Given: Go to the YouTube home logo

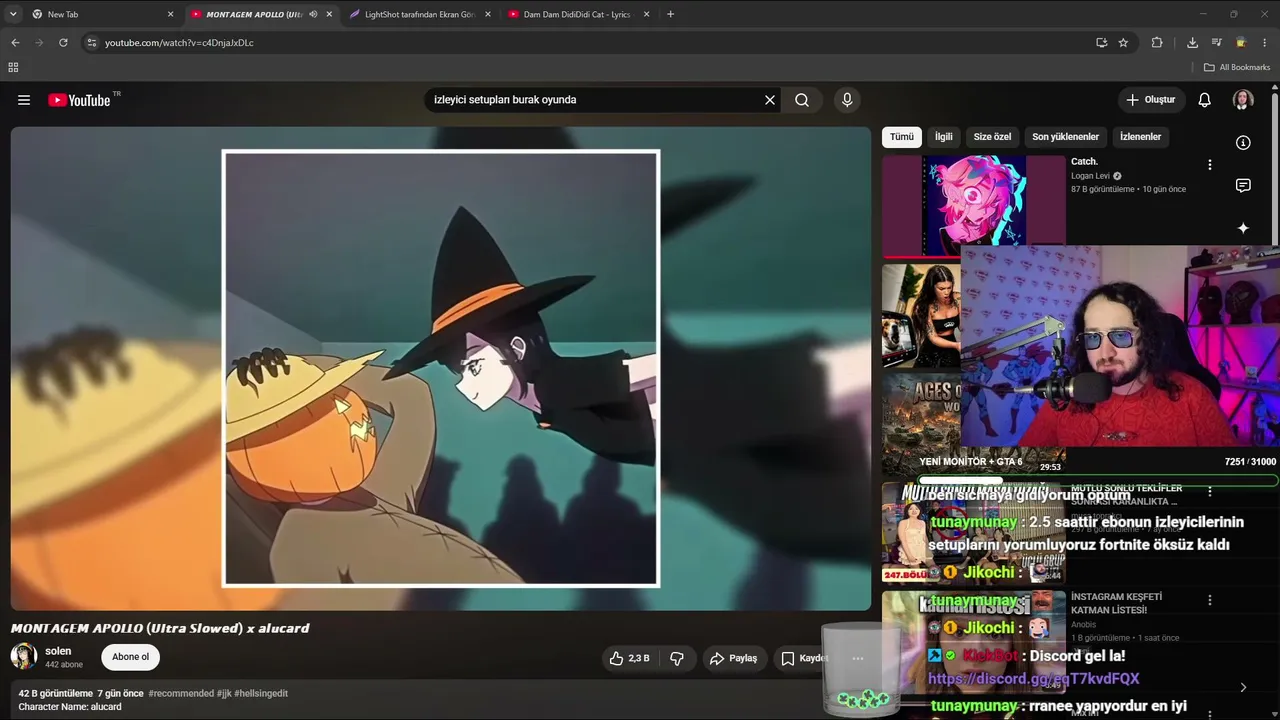Looking at the screenshot, I should pos(79,100).
